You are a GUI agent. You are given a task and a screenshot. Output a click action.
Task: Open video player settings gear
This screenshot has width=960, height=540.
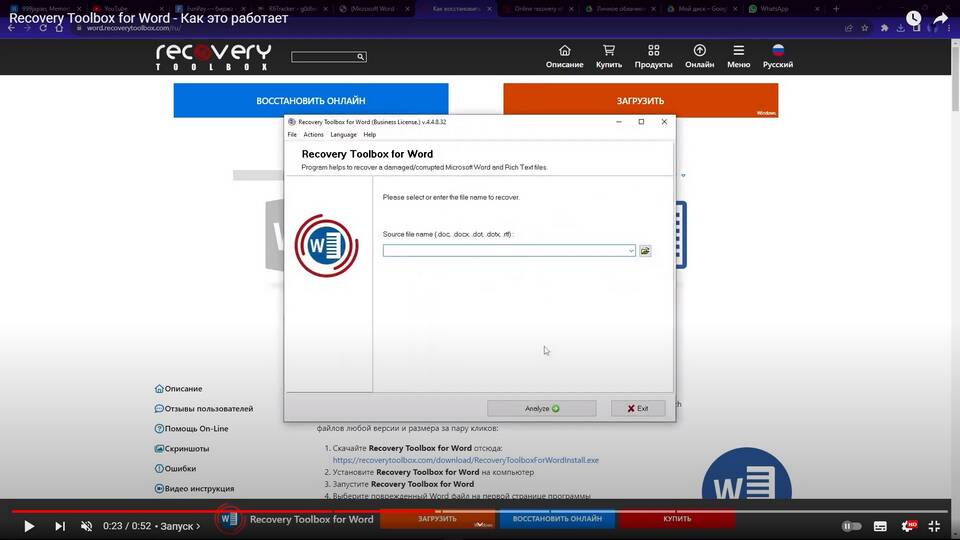point(909,526)
